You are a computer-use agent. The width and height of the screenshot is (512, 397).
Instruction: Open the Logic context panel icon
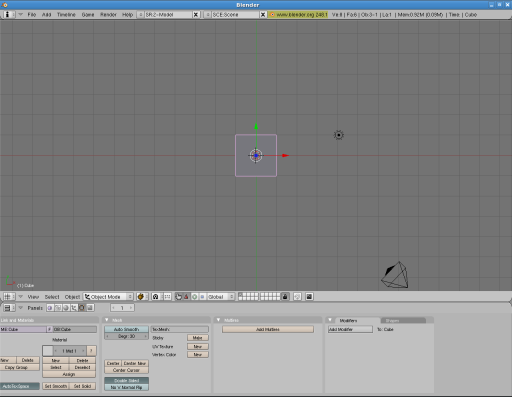tap(50, 308)
